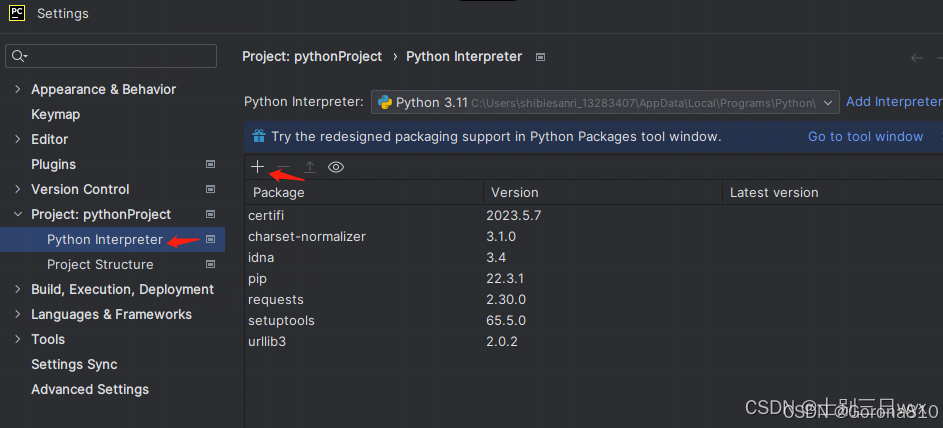Screen dimensions: 943x428
Task: Click the back navigation arrow
Action: [916, 58]
